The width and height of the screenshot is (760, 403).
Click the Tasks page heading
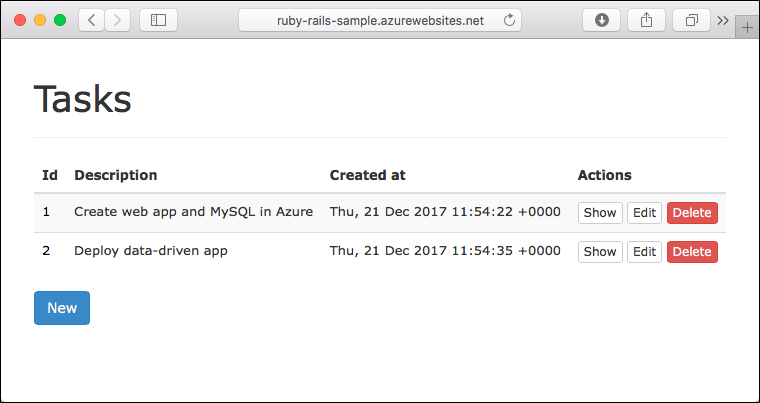(x=82, y=99)
